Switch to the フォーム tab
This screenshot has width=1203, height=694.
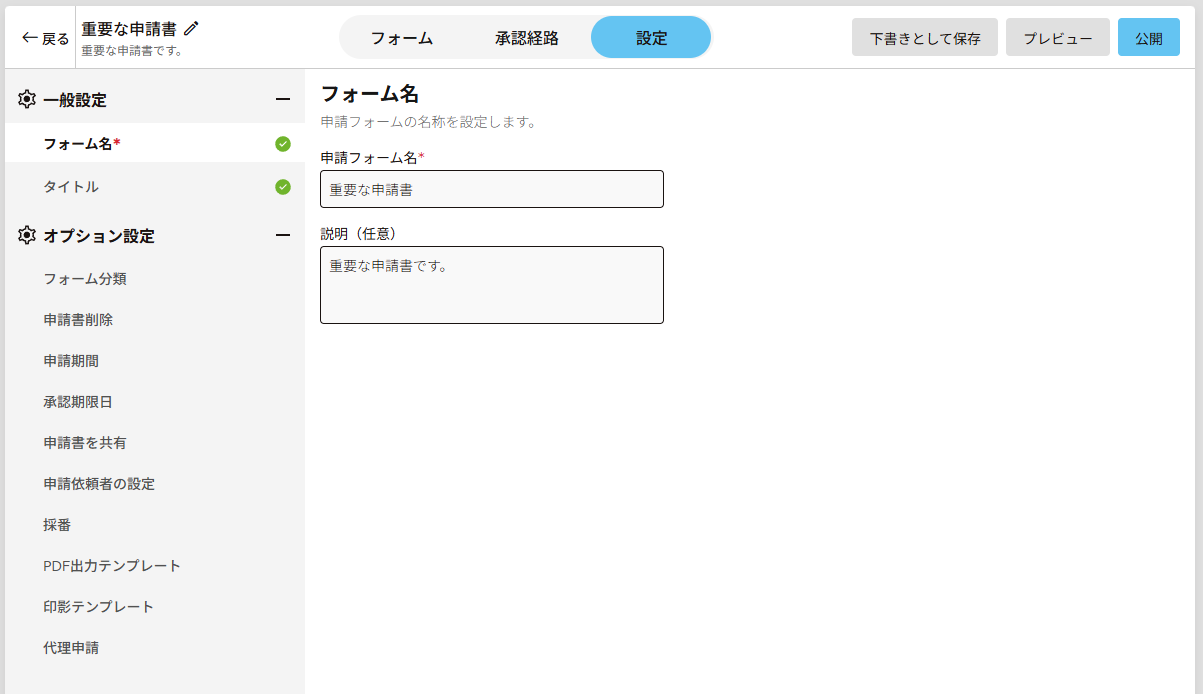(x=402, y=38)
